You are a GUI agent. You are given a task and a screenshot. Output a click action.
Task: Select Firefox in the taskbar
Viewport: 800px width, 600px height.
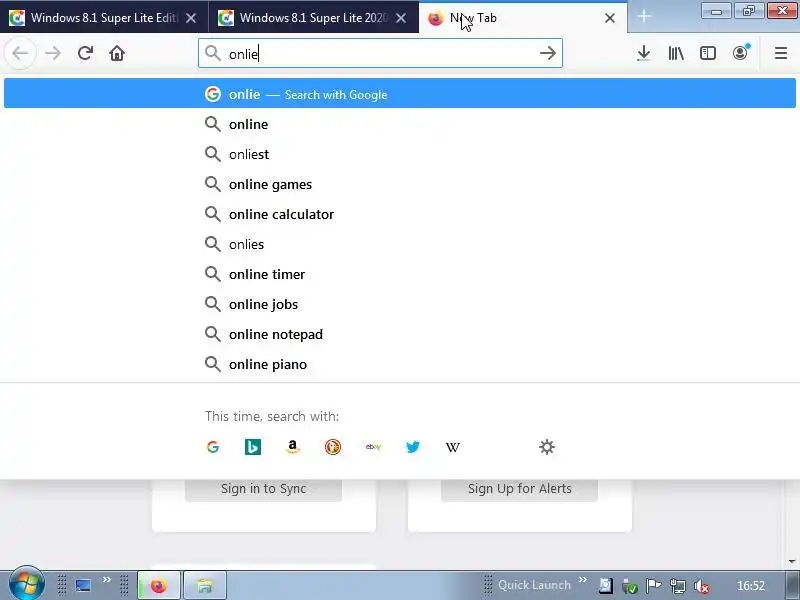click(x=159, y=585)
